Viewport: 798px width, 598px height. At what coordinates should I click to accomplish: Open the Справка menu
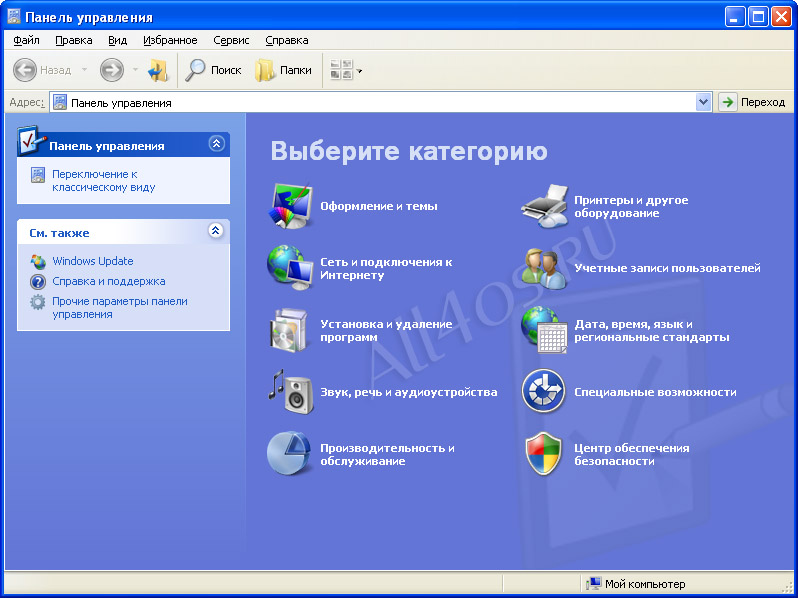[x=287, y=40]
